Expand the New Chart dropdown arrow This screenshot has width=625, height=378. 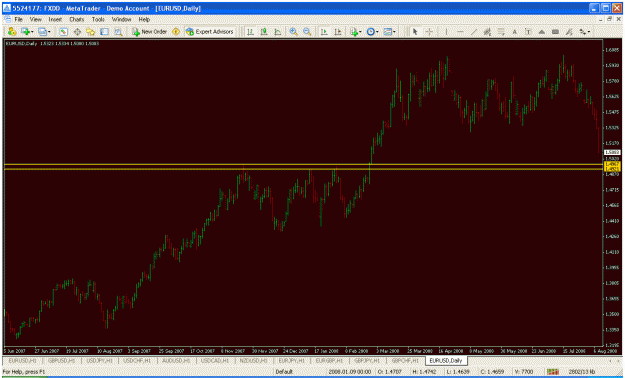(x=32, y=32)
